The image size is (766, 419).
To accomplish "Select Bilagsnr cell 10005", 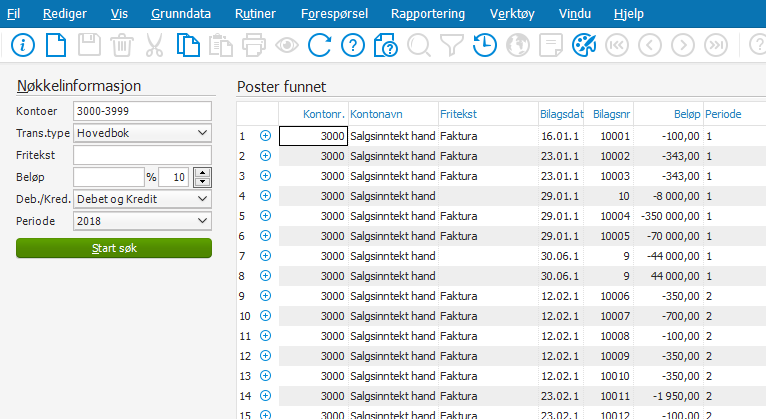I will 608,236.
